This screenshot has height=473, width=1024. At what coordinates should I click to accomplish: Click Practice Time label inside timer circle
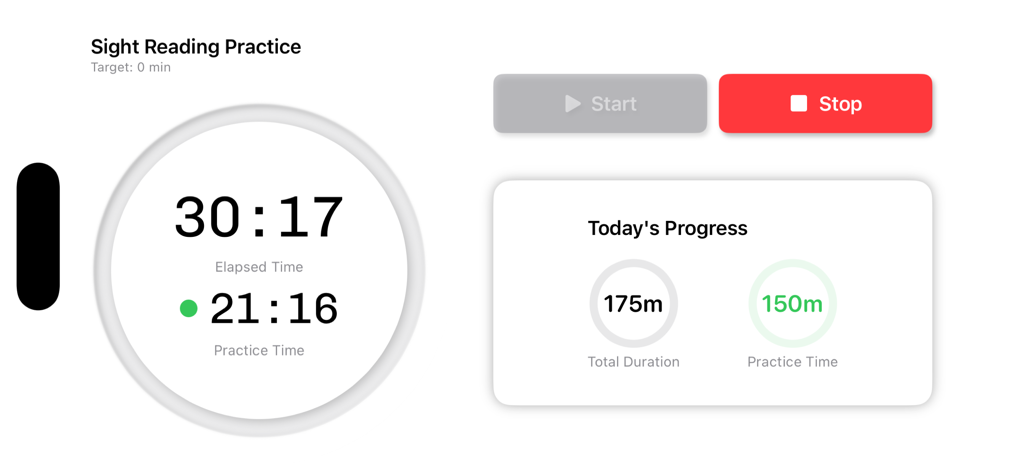pyautogui.click(x=259, y=351)
